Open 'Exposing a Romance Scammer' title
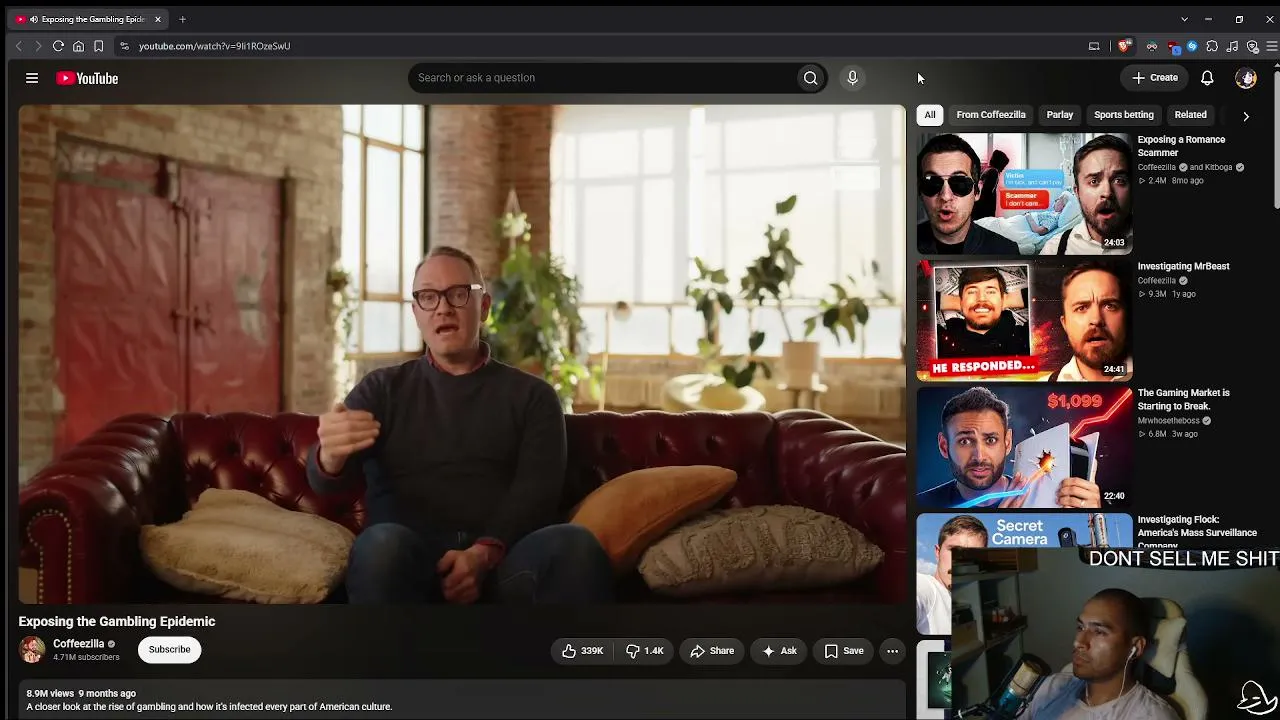Image resolution: width=1280 pixels, height=720 pixels. (1181, 146)
